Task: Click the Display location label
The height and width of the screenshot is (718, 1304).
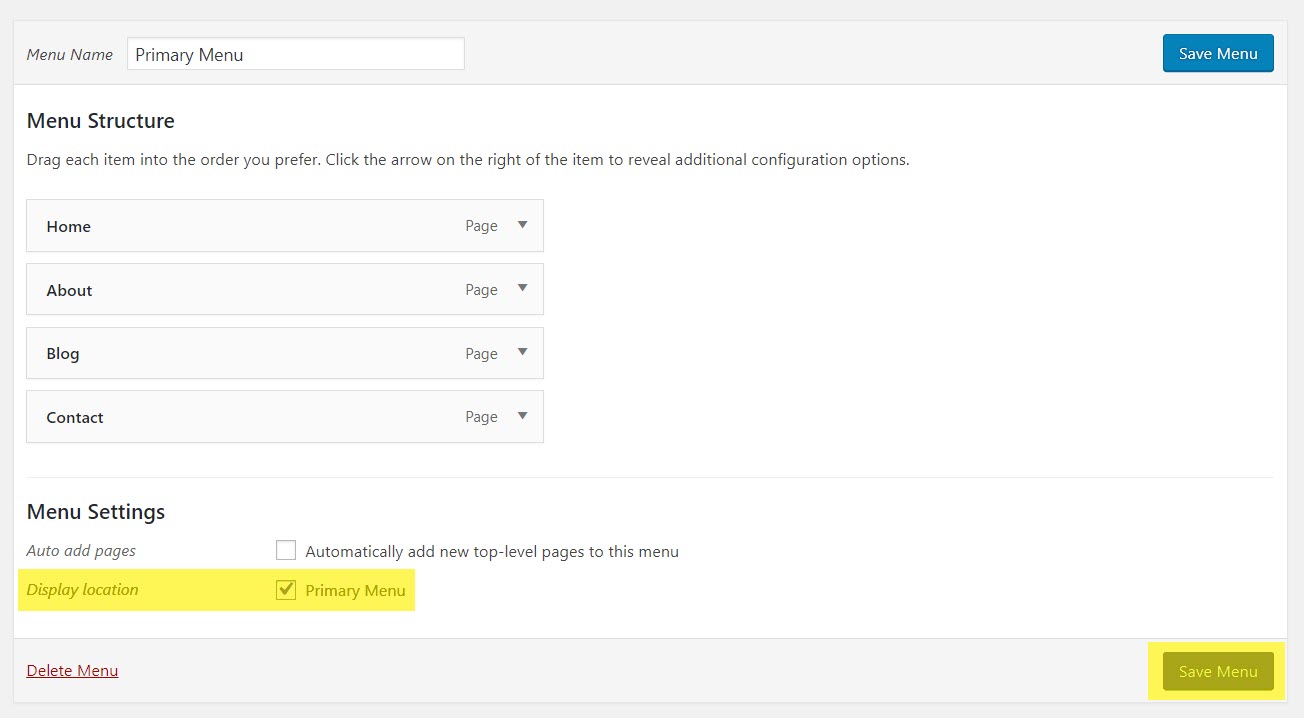Action: (82, 590)
